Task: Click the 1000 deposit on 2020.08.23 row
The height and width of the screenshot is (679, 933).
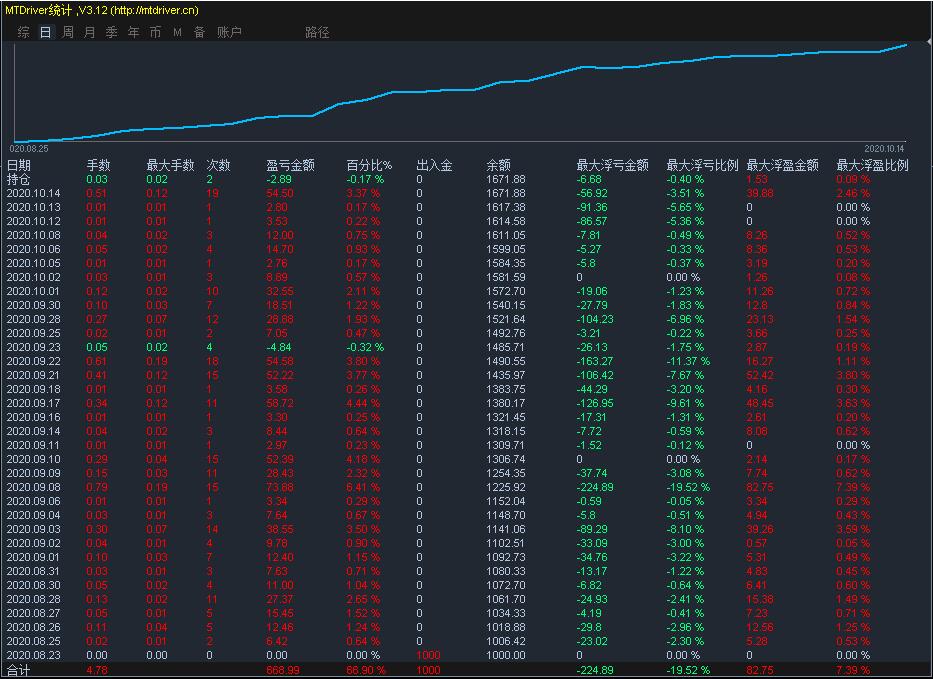Action: 428,655
